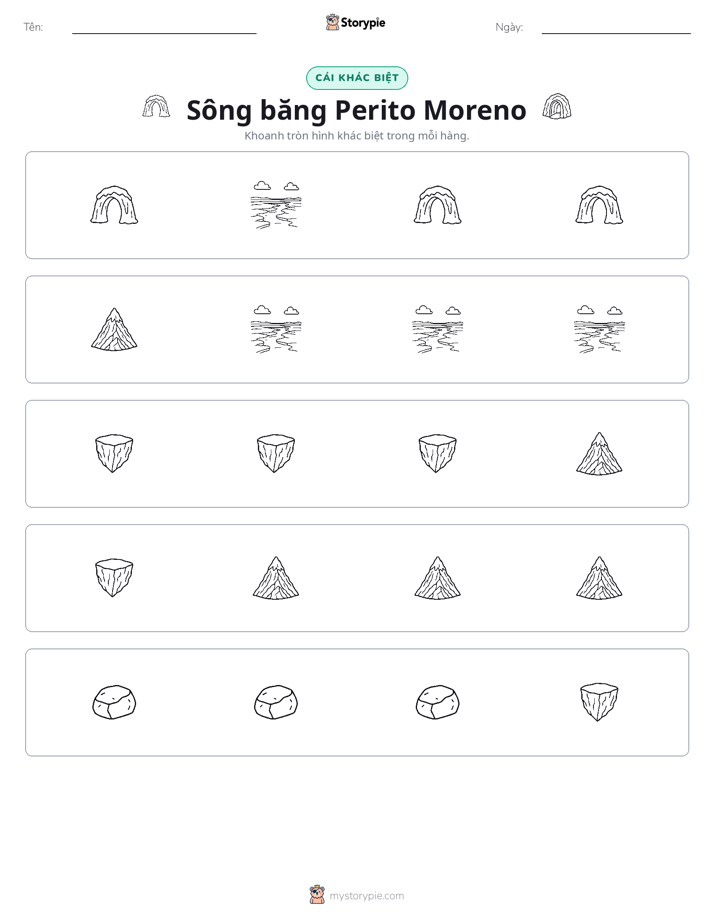Click the last ice arch in row one
The height and width of the screenshot is (924, 714).
pyautogui.click(x=599, y=205)
